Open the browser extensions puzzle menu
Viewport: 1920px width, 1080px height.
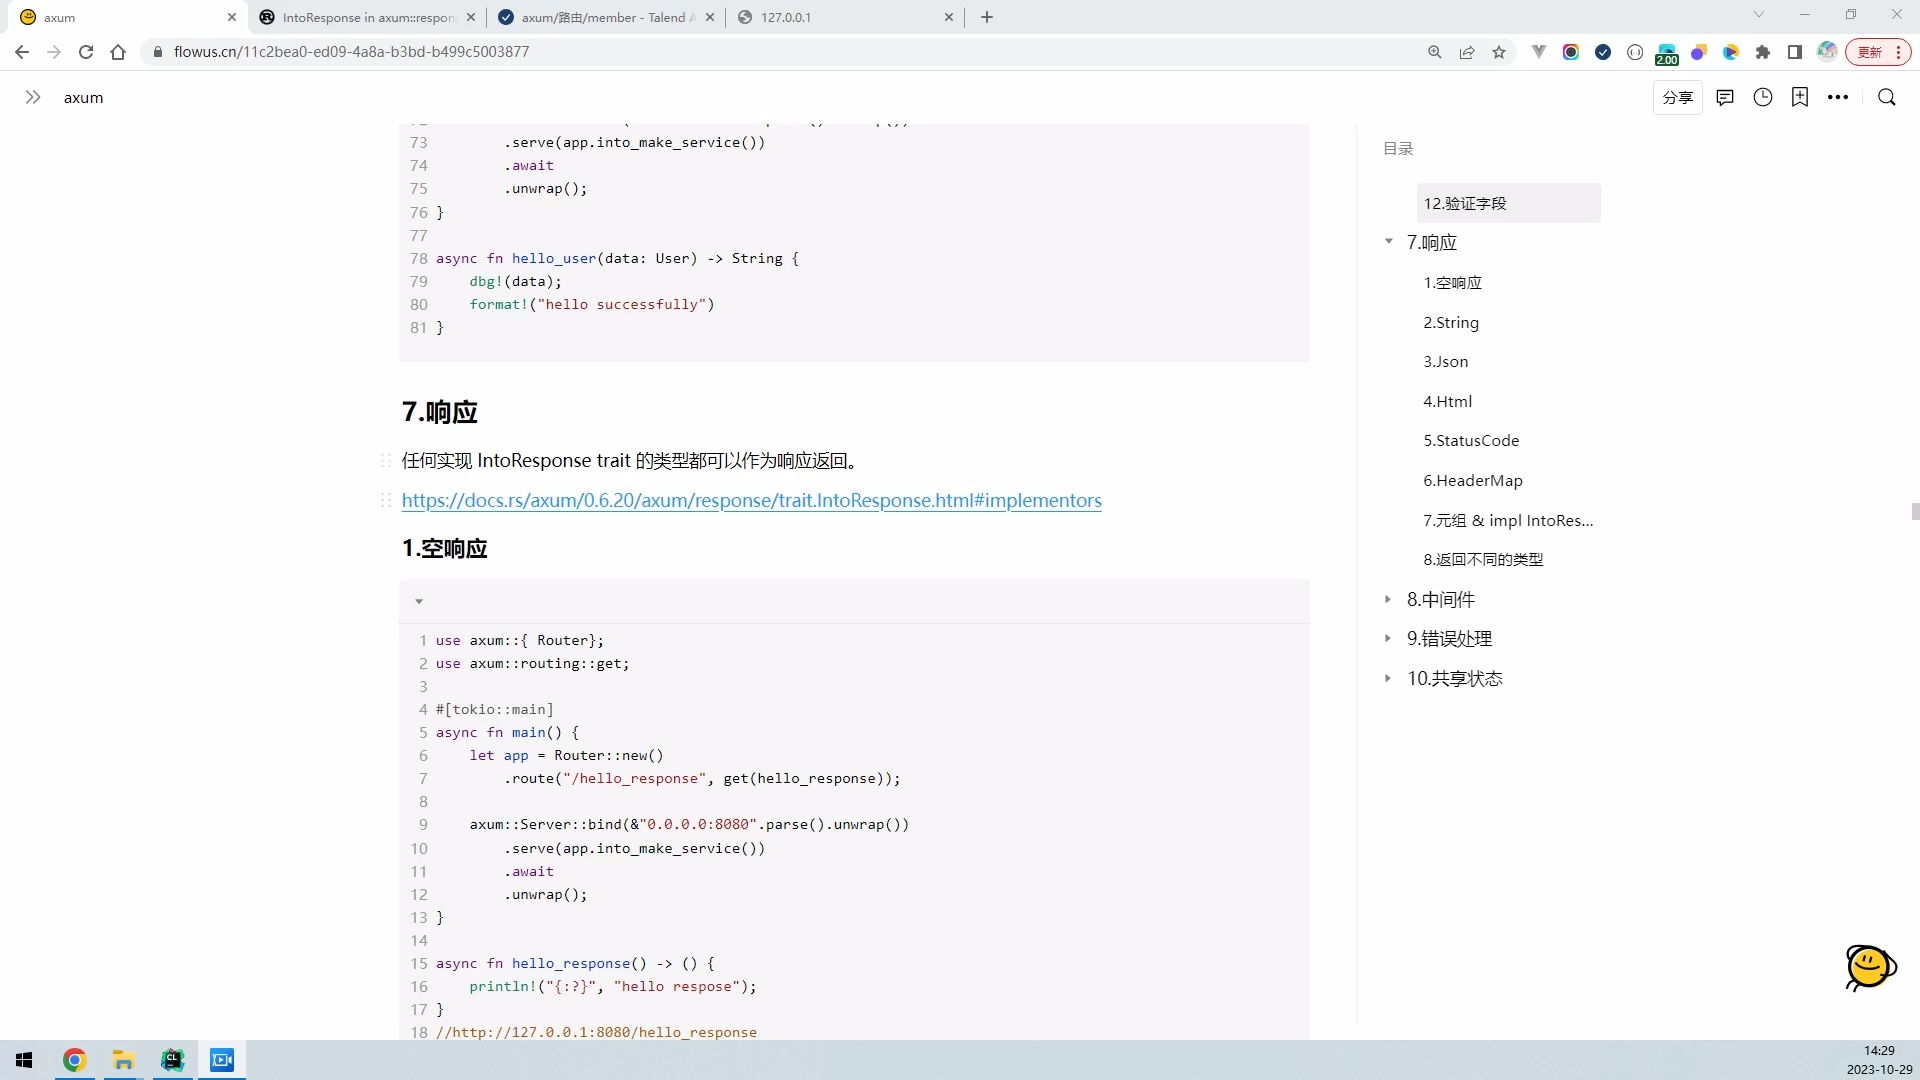pos(1763,51)
